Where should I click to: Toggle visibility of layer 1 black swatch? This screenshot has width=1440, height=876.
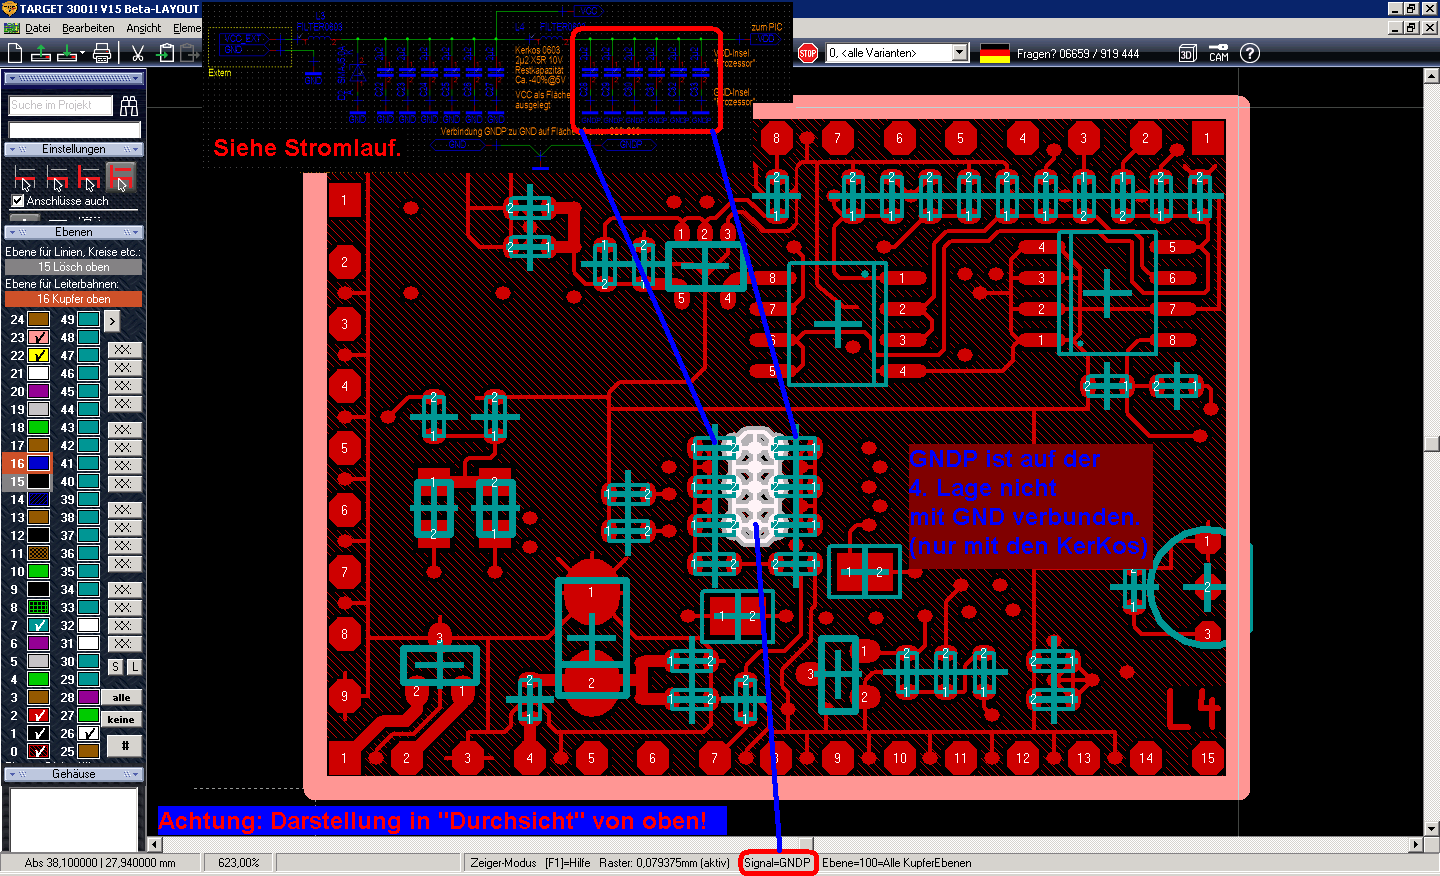(x=38, y=734)
